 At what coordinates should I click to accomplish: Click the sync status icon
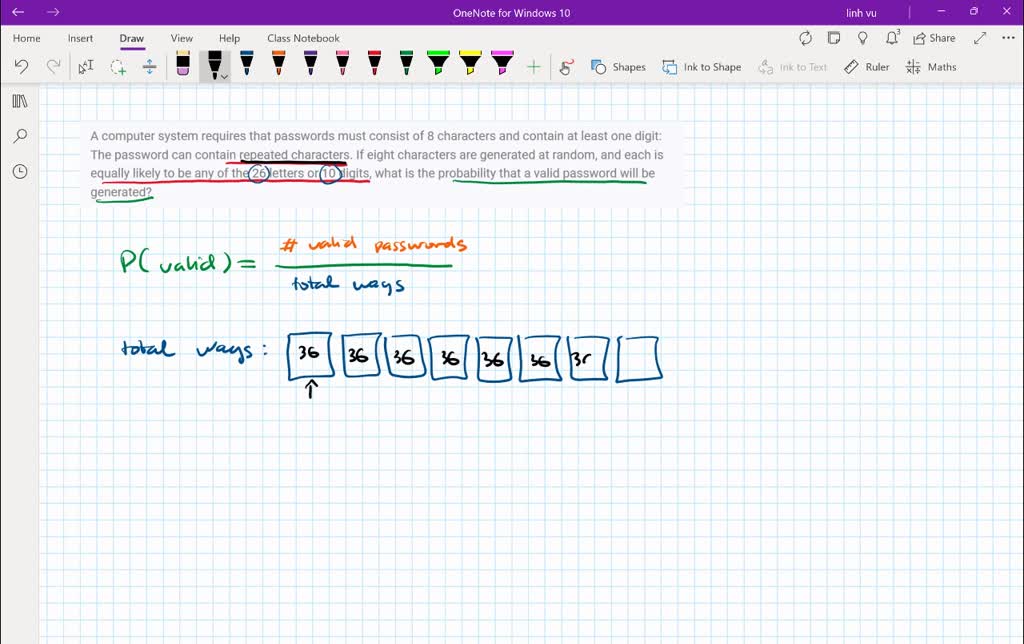(x=805, y=38)
